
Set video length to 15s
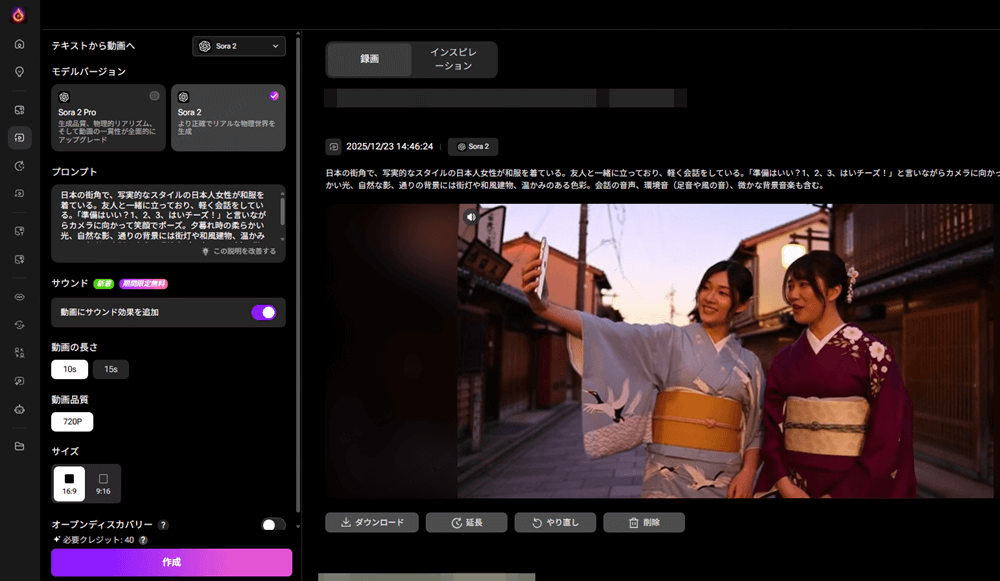[x=110, y=370]
